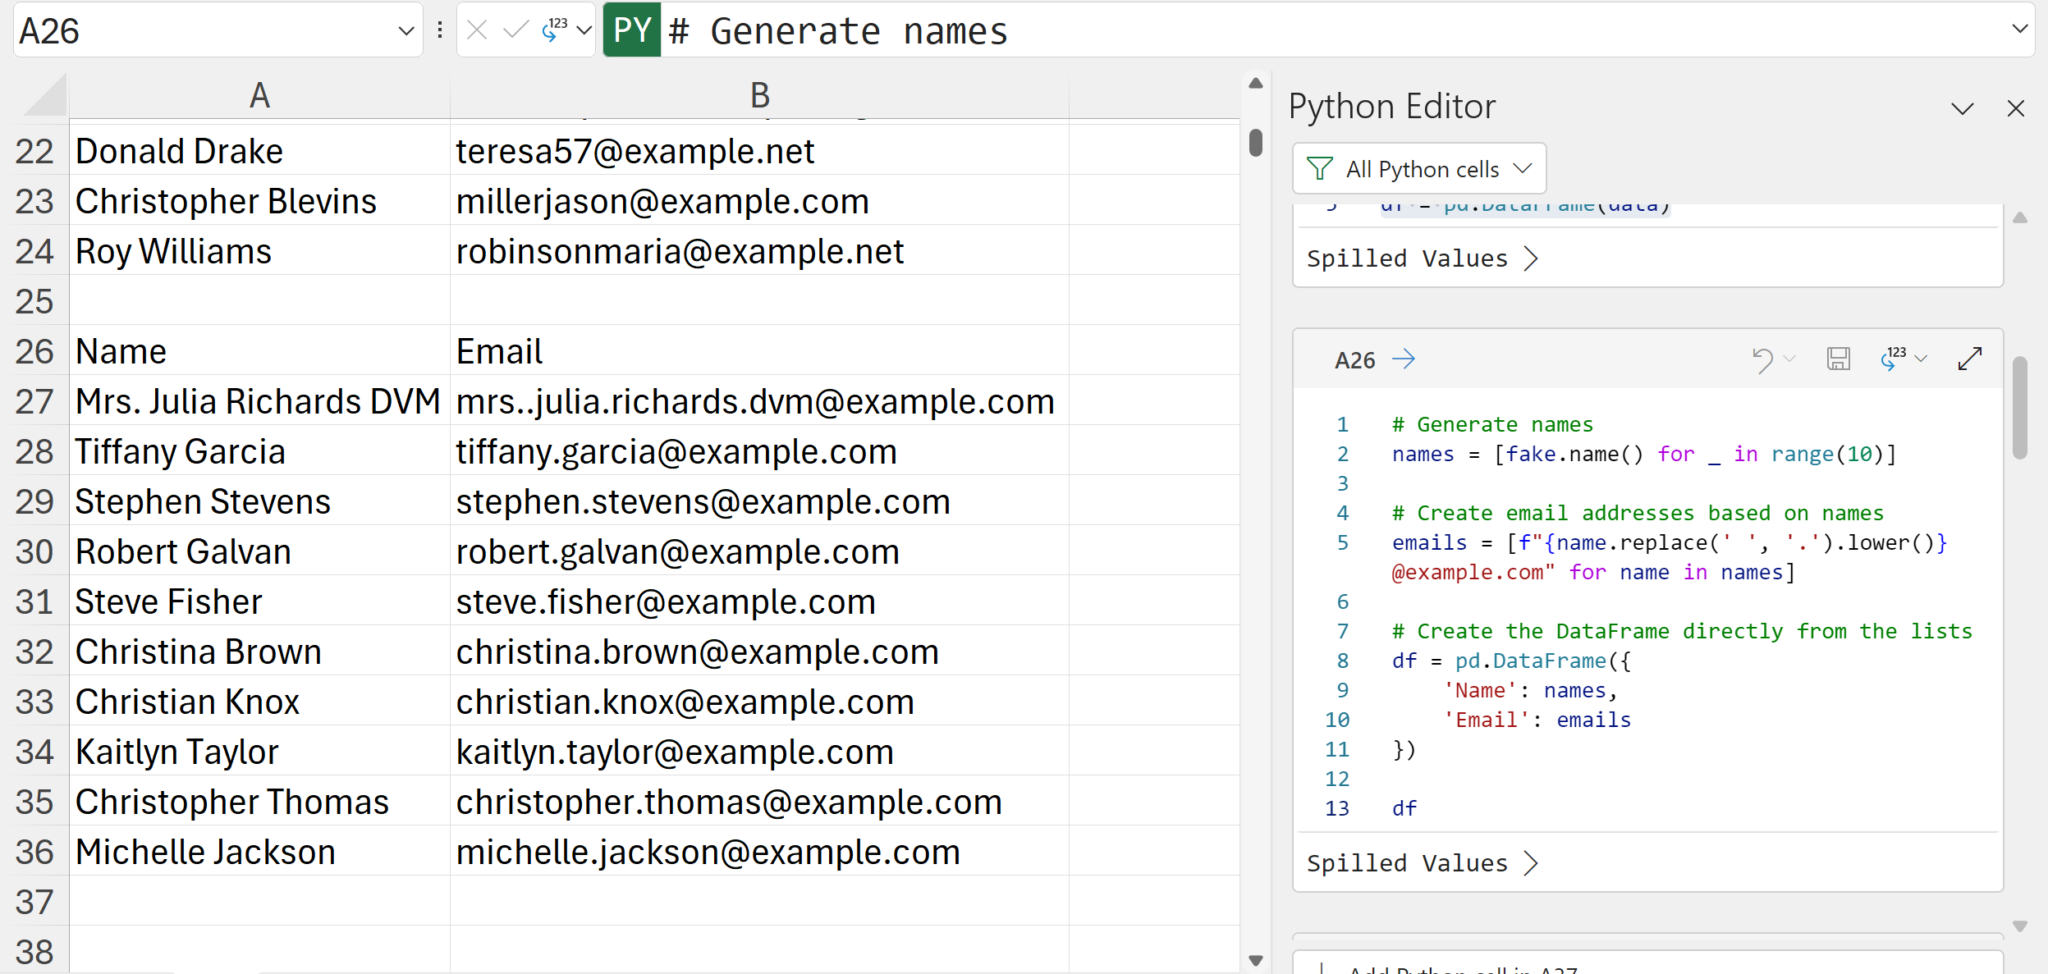Click the Python output icon in A26 card

(1891, 359)
